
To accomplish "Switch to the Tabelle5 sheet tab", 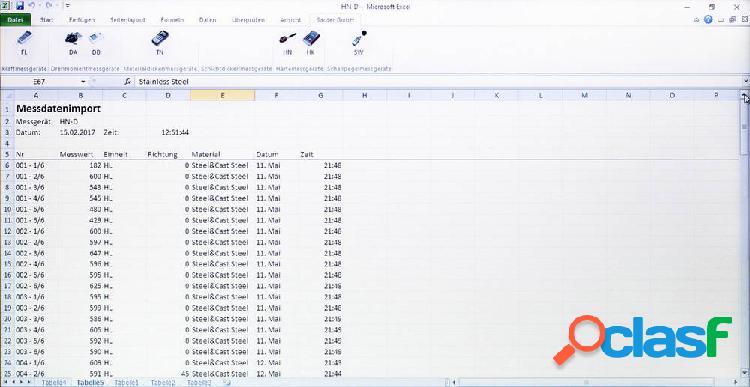I will tap(90, 383).
